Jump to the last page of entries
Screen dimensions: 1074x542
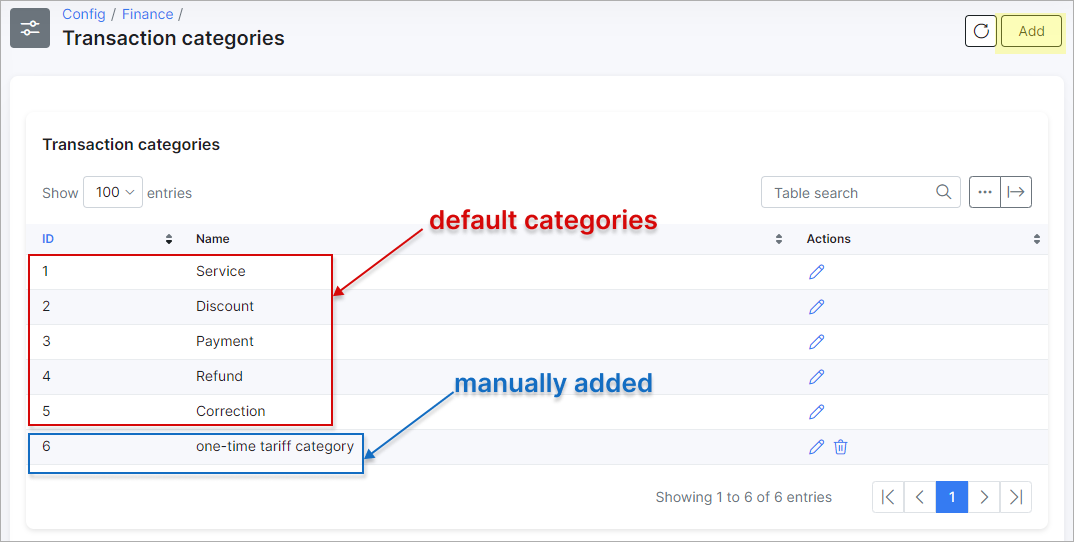[1016, 497]
